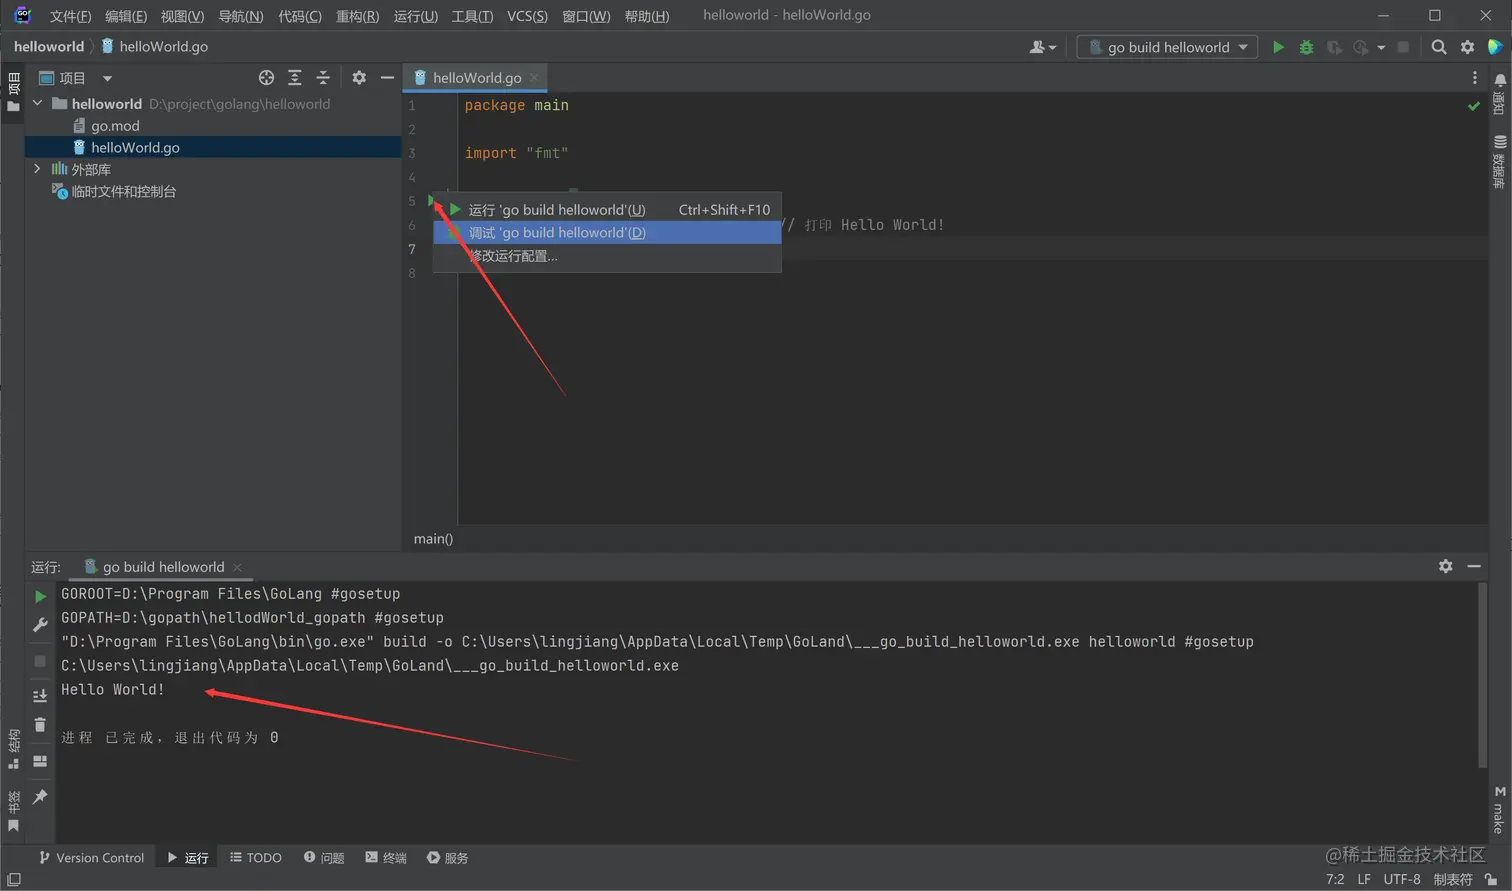Image resolution: width=1512 pixels, height=891 pixels.
Task: Click console vertical scrollbar
Action: click(1483, 676)
